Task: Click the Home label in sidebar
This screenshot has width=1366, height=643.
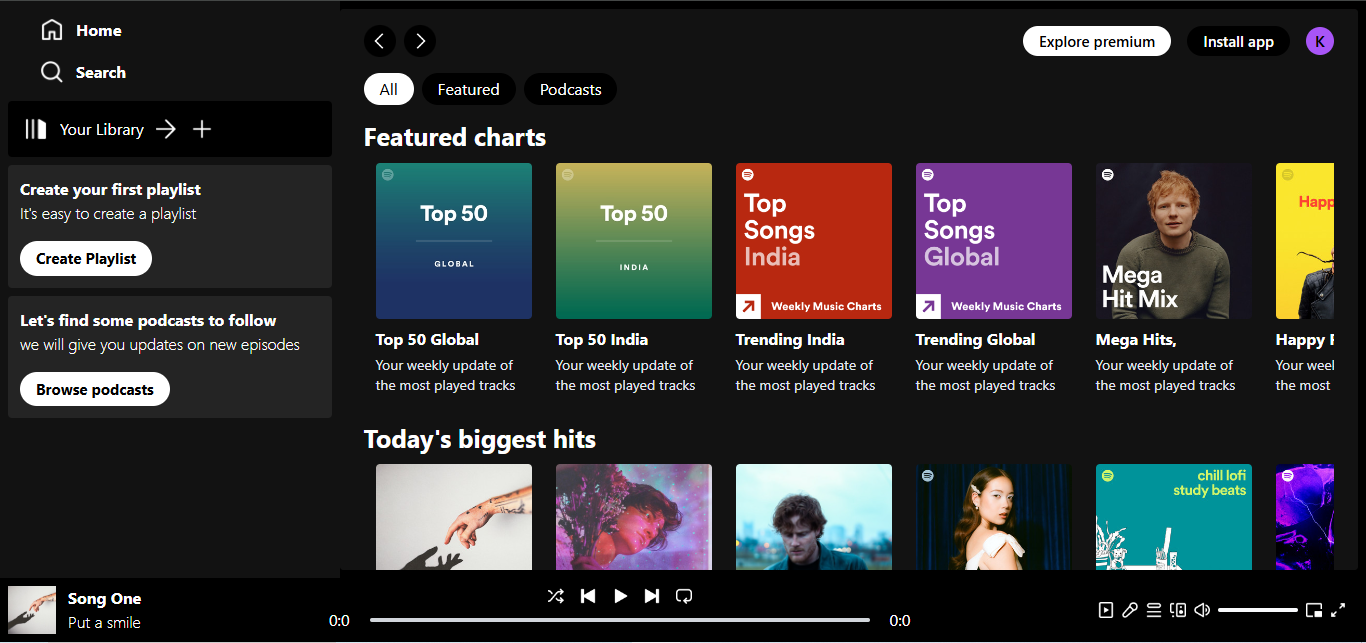Action: coord(99,30)
